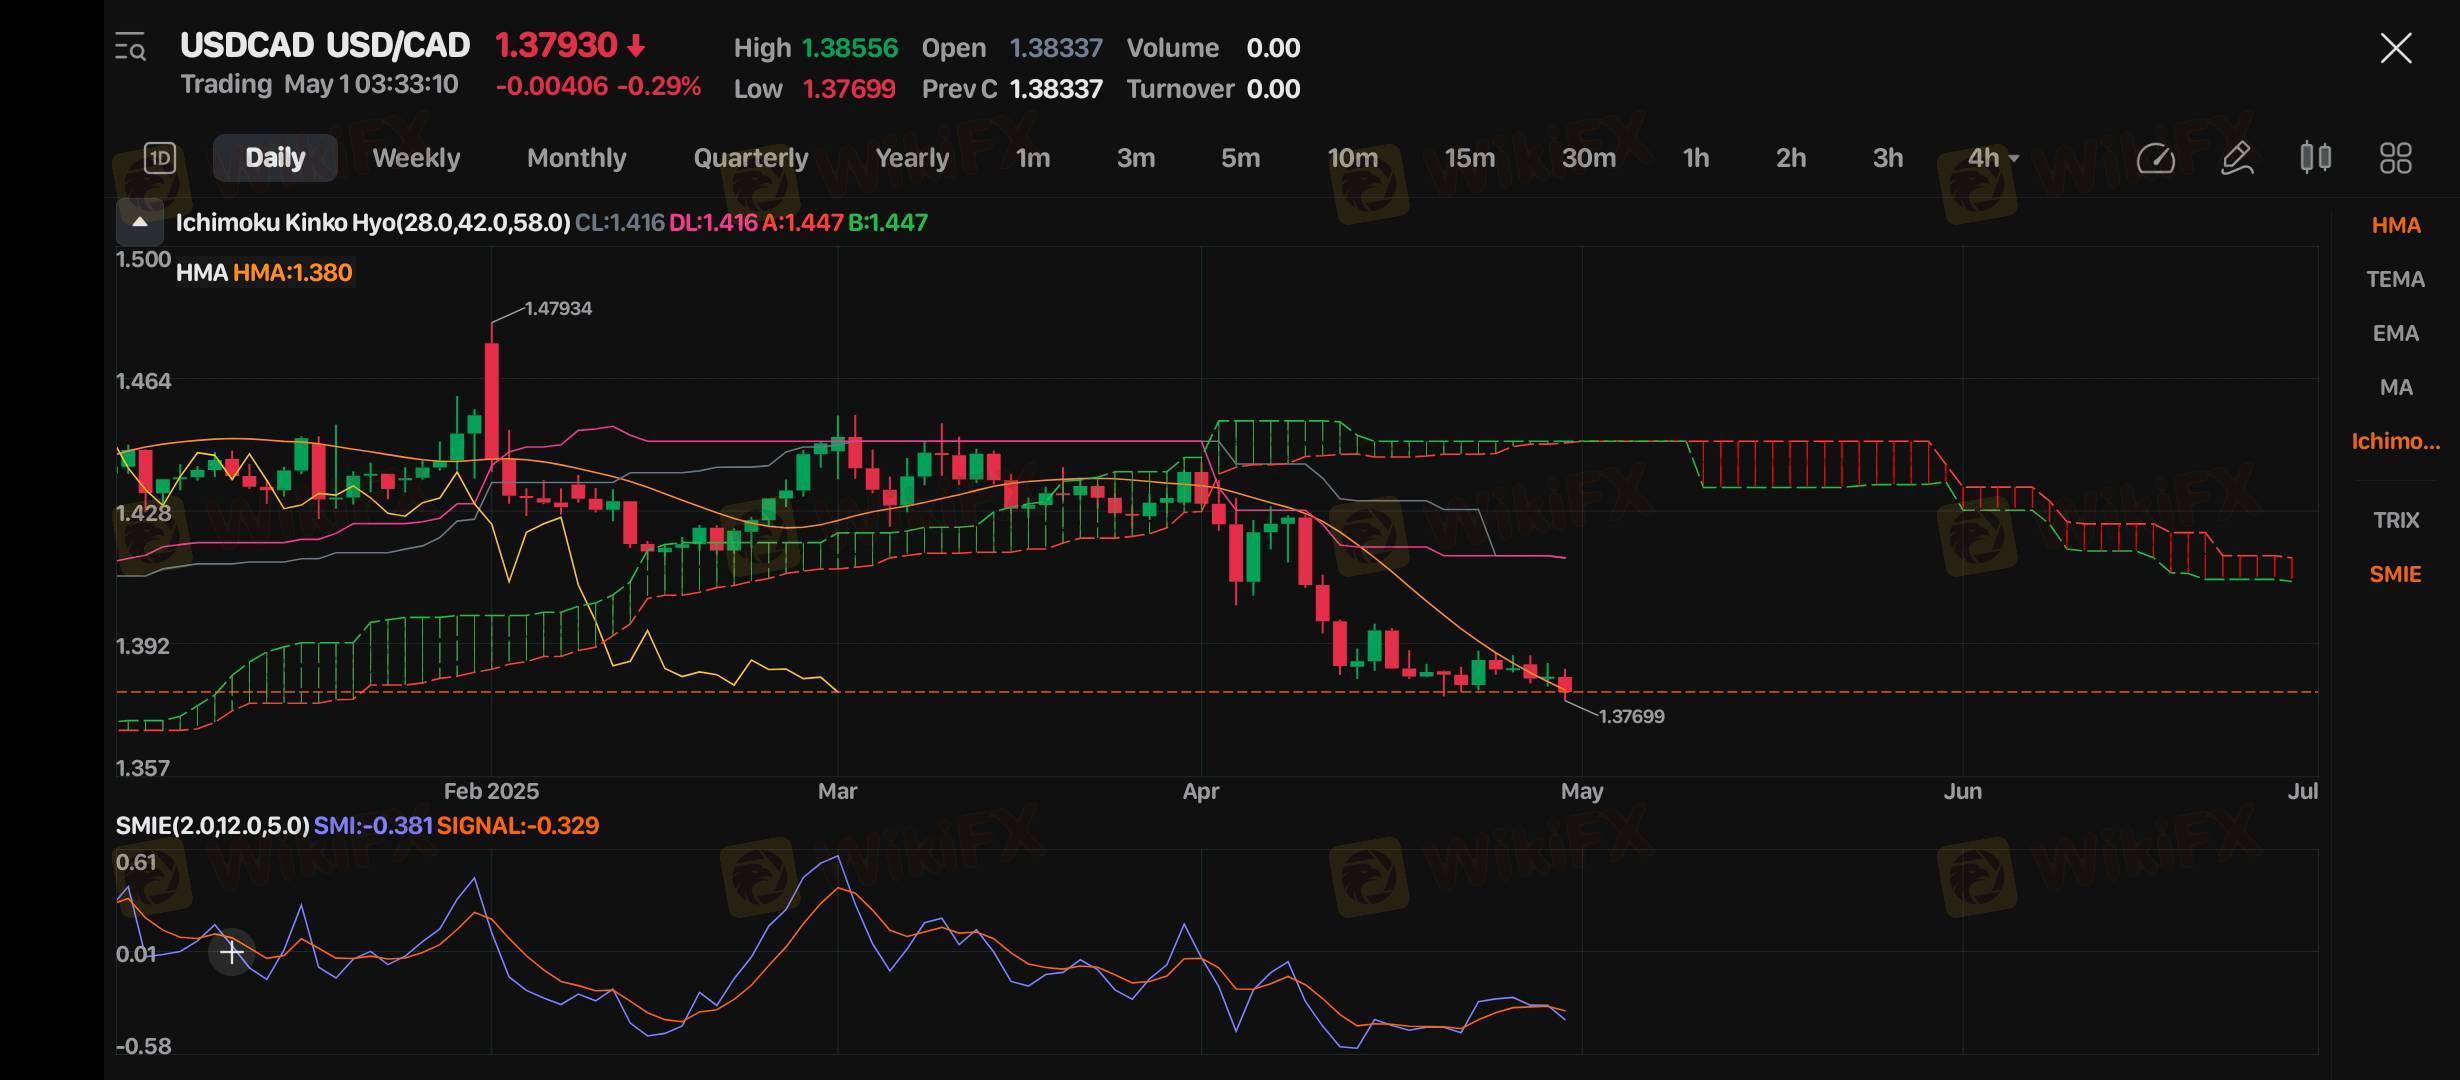This screenshot has height=1080, width=2460.
Task: Select the EMA indicator option
Action: pos(2395,333)
